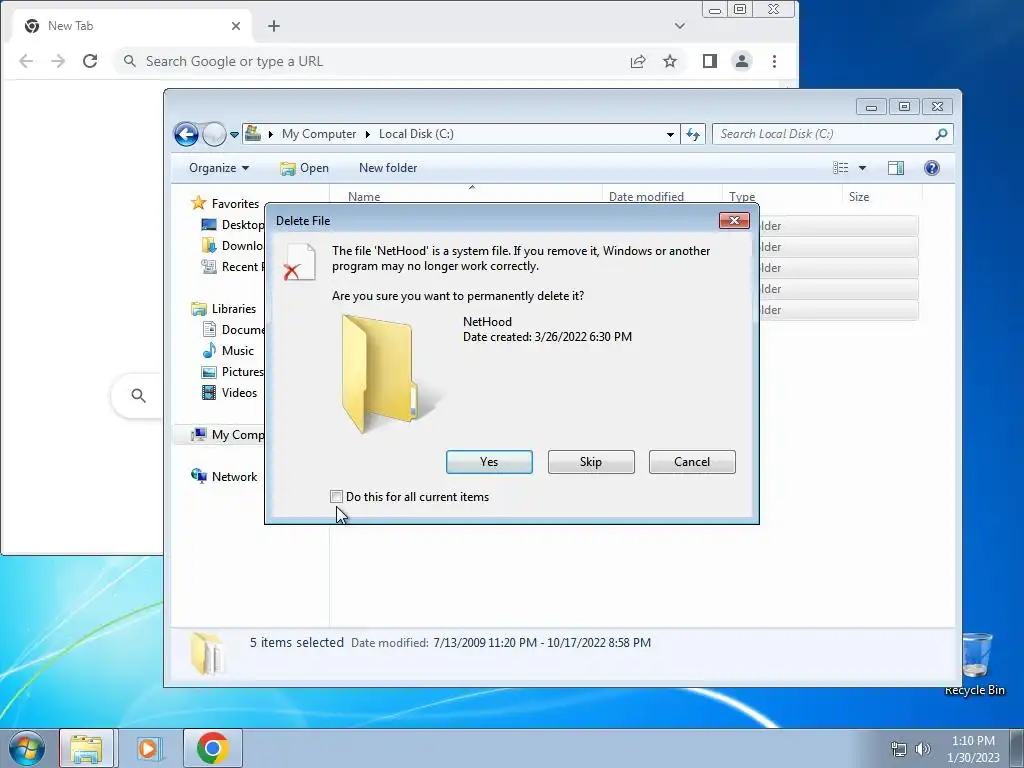The width and height of the screenshot is (1024, 768).
Task: Click the Google search box magnifier in Chrome
Action: (x=138, y=395)
